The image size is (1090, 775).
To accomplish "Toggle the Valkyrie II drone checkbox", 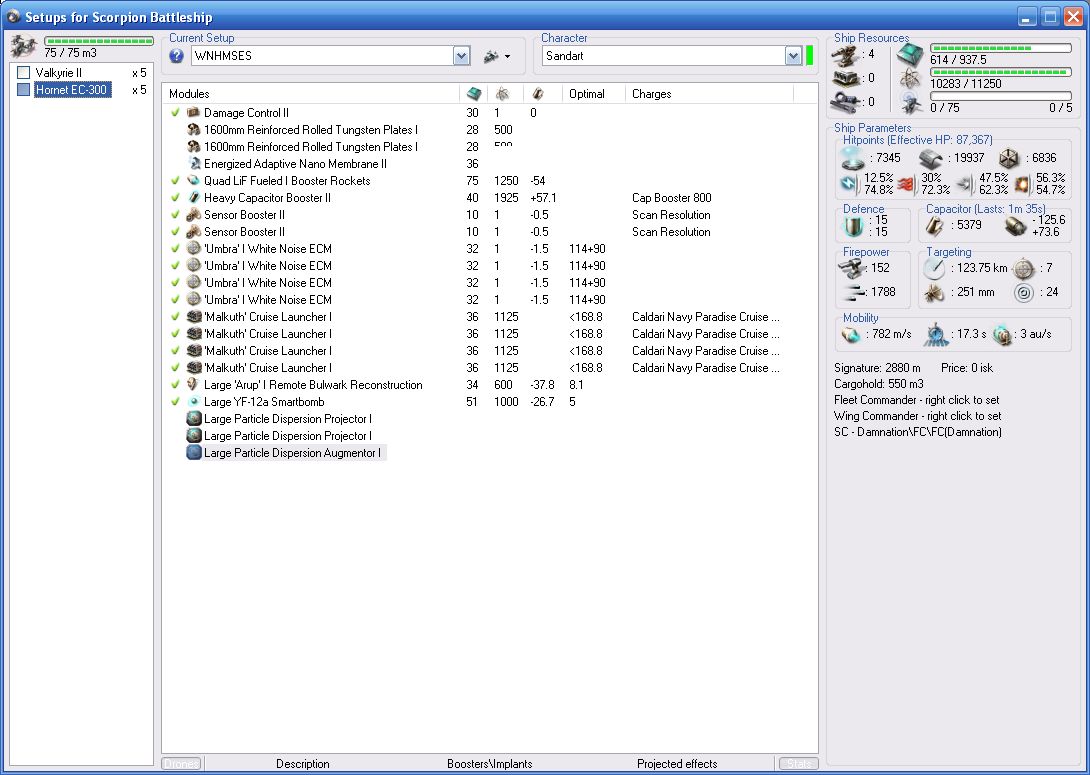I will pyautogui.click(x=24, y=72).
